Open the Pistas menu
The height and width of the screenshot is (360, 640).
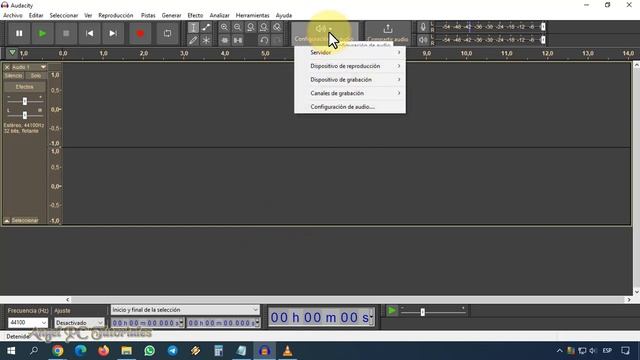[148, 15]
